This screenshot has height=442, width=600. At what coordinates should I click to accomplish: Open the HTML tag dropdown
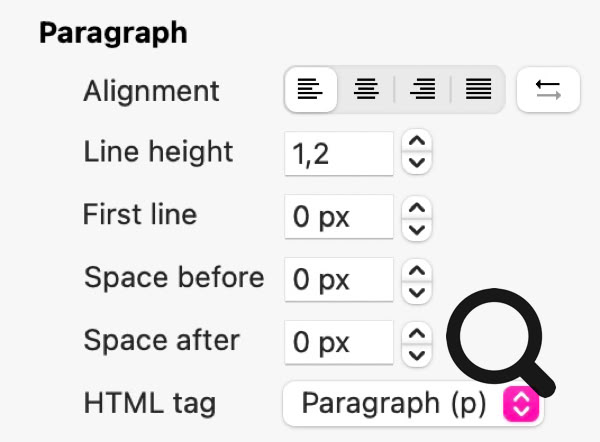[395, 403]
